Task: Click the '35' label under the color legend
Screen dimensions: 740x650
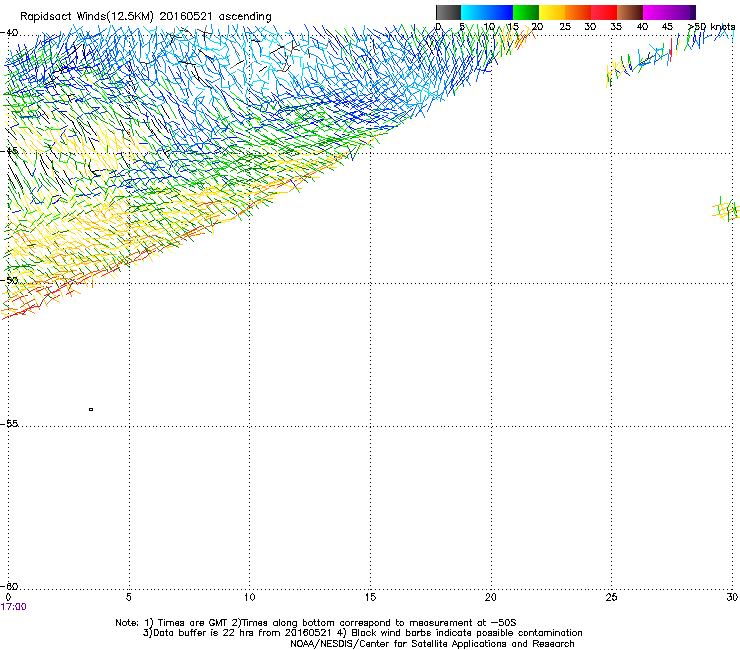Action: pos(616,27)
